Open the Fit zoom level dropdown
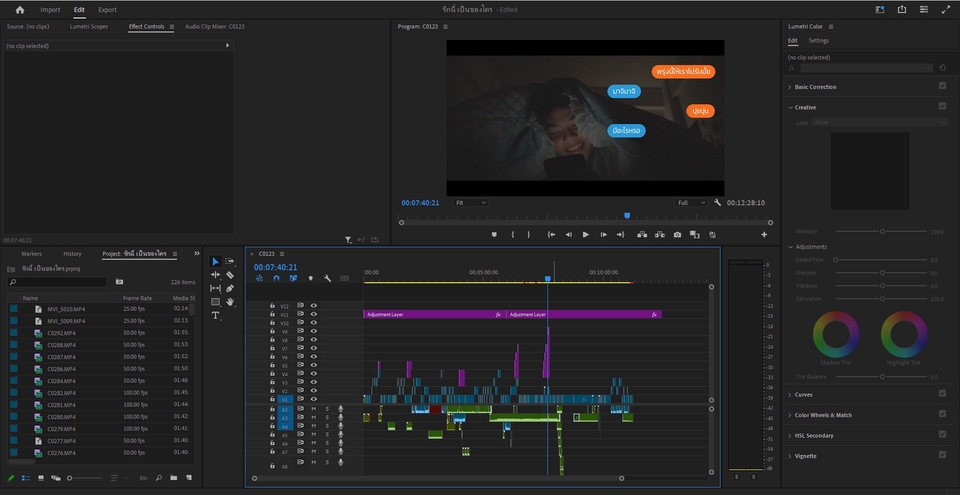The image size is (960, 495). (471, 203)
